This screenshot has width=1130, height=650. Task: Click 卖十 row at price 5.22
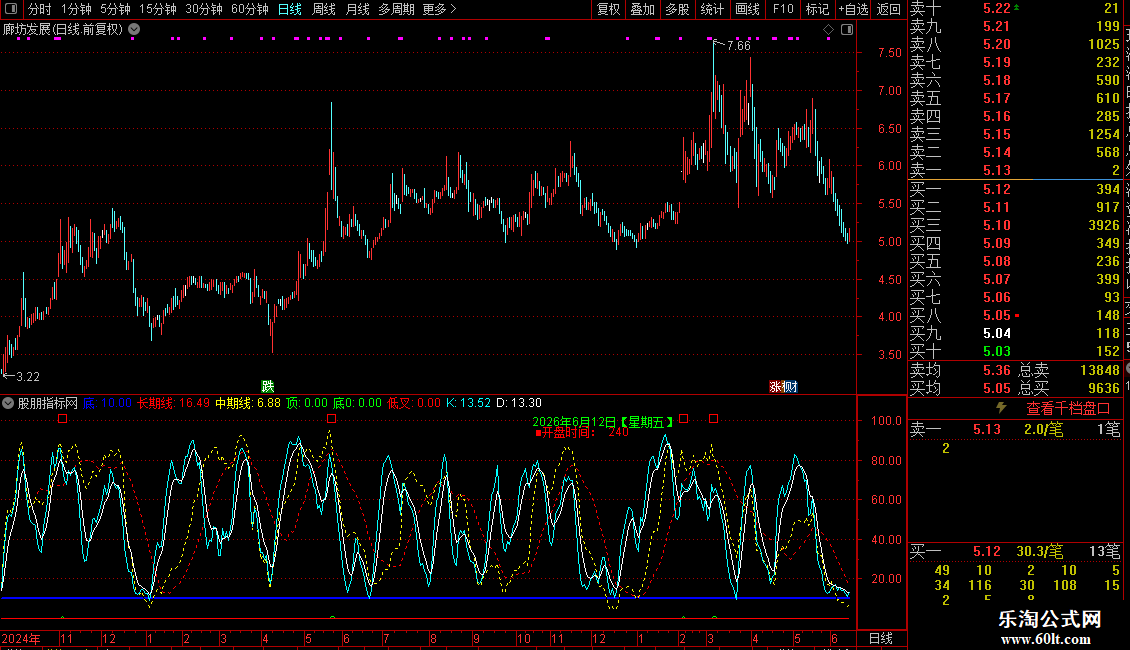1015,9
